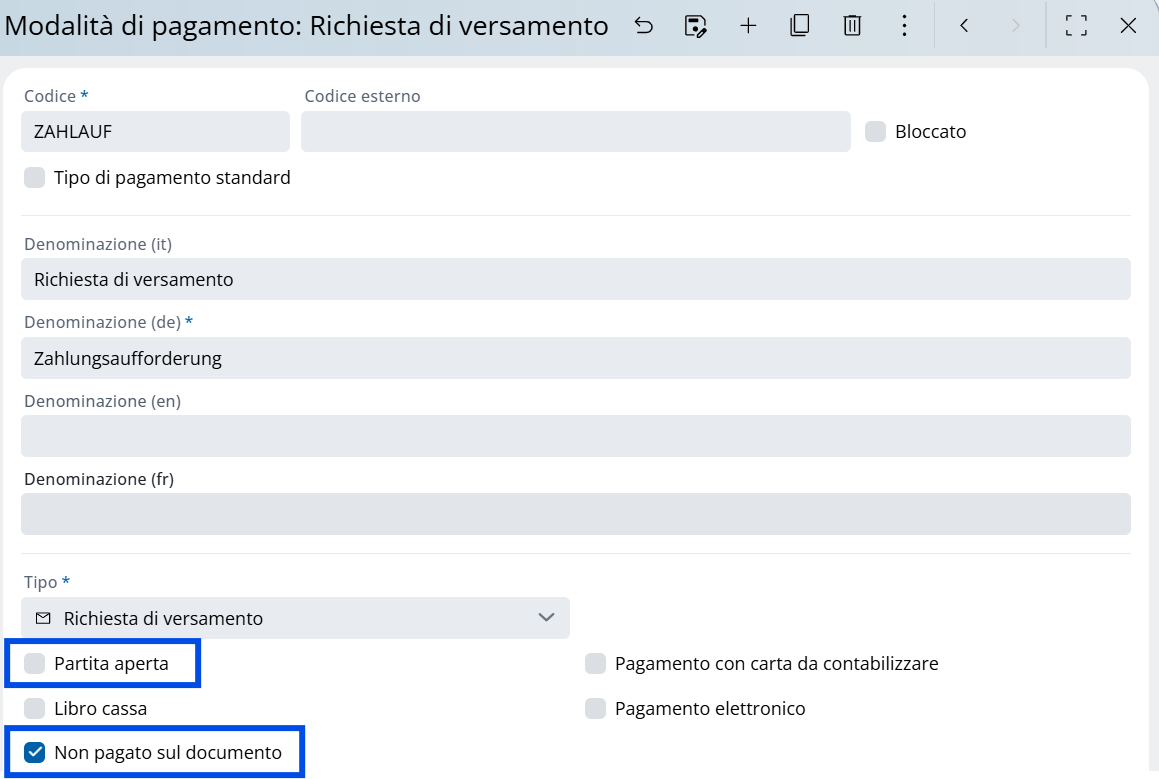Image resolution: width=1159 pixels, height=779 pixels.
Task: Add a new record with plus icon
Action: [748, 26]
